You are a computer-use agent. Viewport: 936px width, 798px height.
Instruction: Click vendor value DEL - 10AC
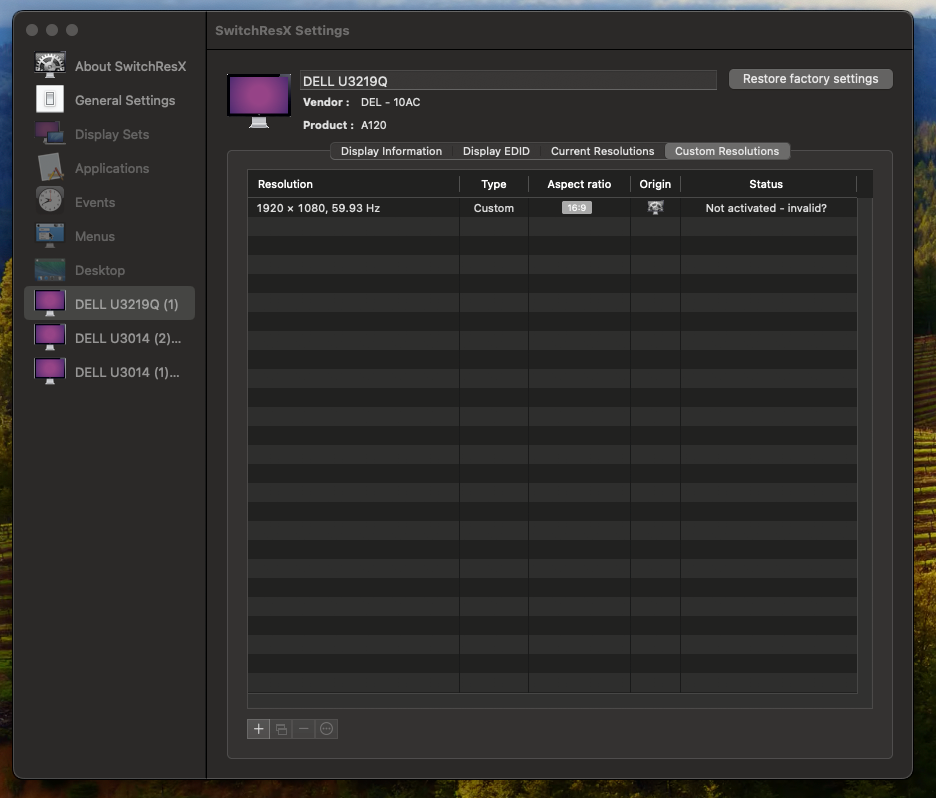pos(390,102)
